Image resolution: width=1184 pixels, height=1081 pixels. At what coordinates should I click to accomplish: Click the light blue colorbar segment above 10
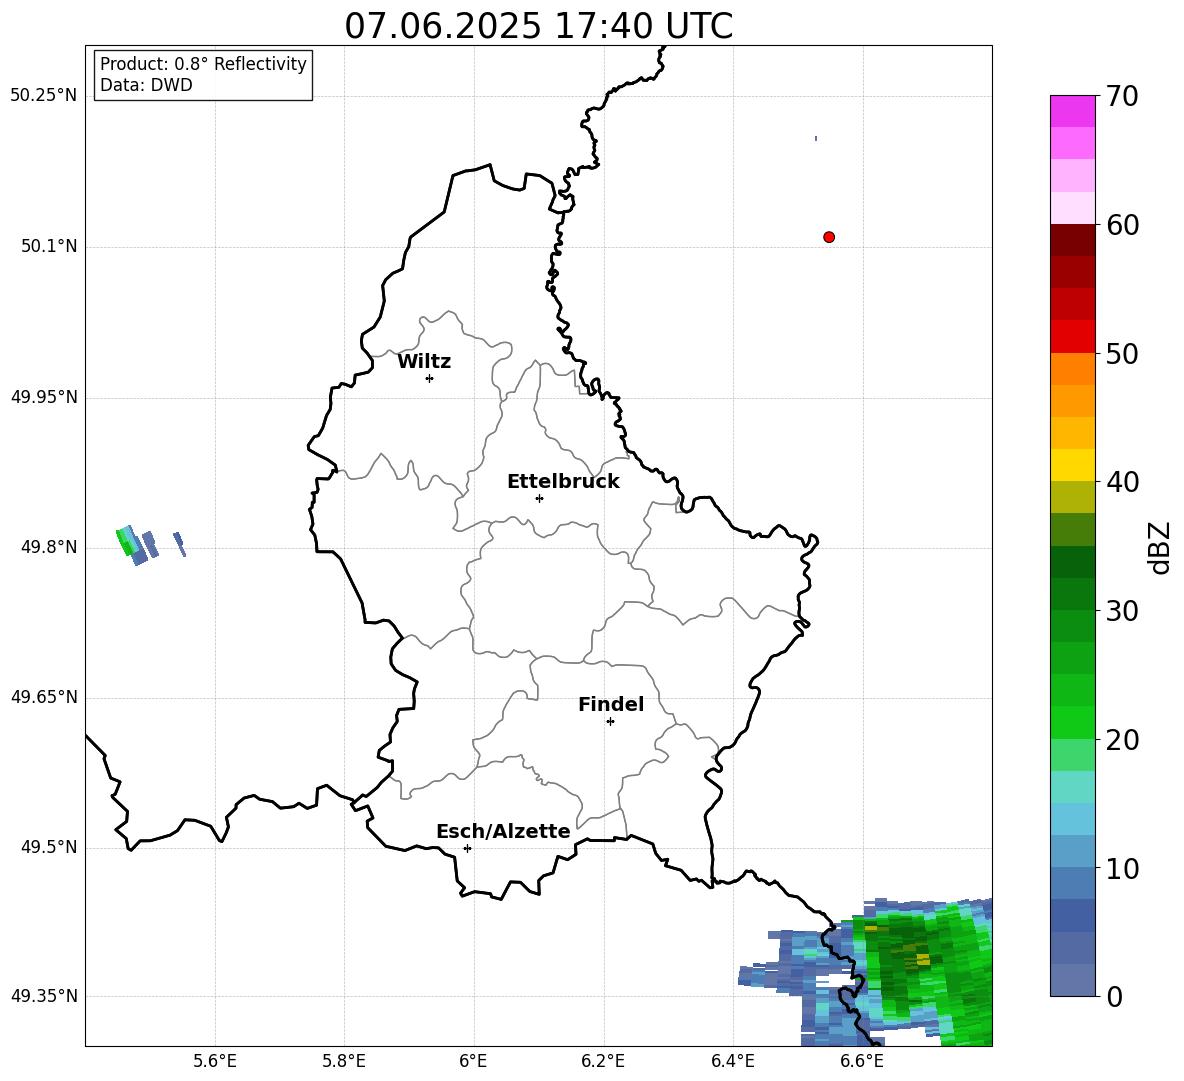1073,852
